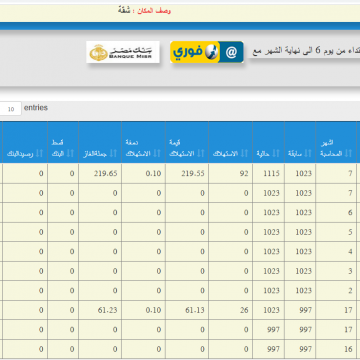Sort by دمغة الاستهلاك column arrows
Viewport: 360px width, 360px height.
(x=157, y=153)
